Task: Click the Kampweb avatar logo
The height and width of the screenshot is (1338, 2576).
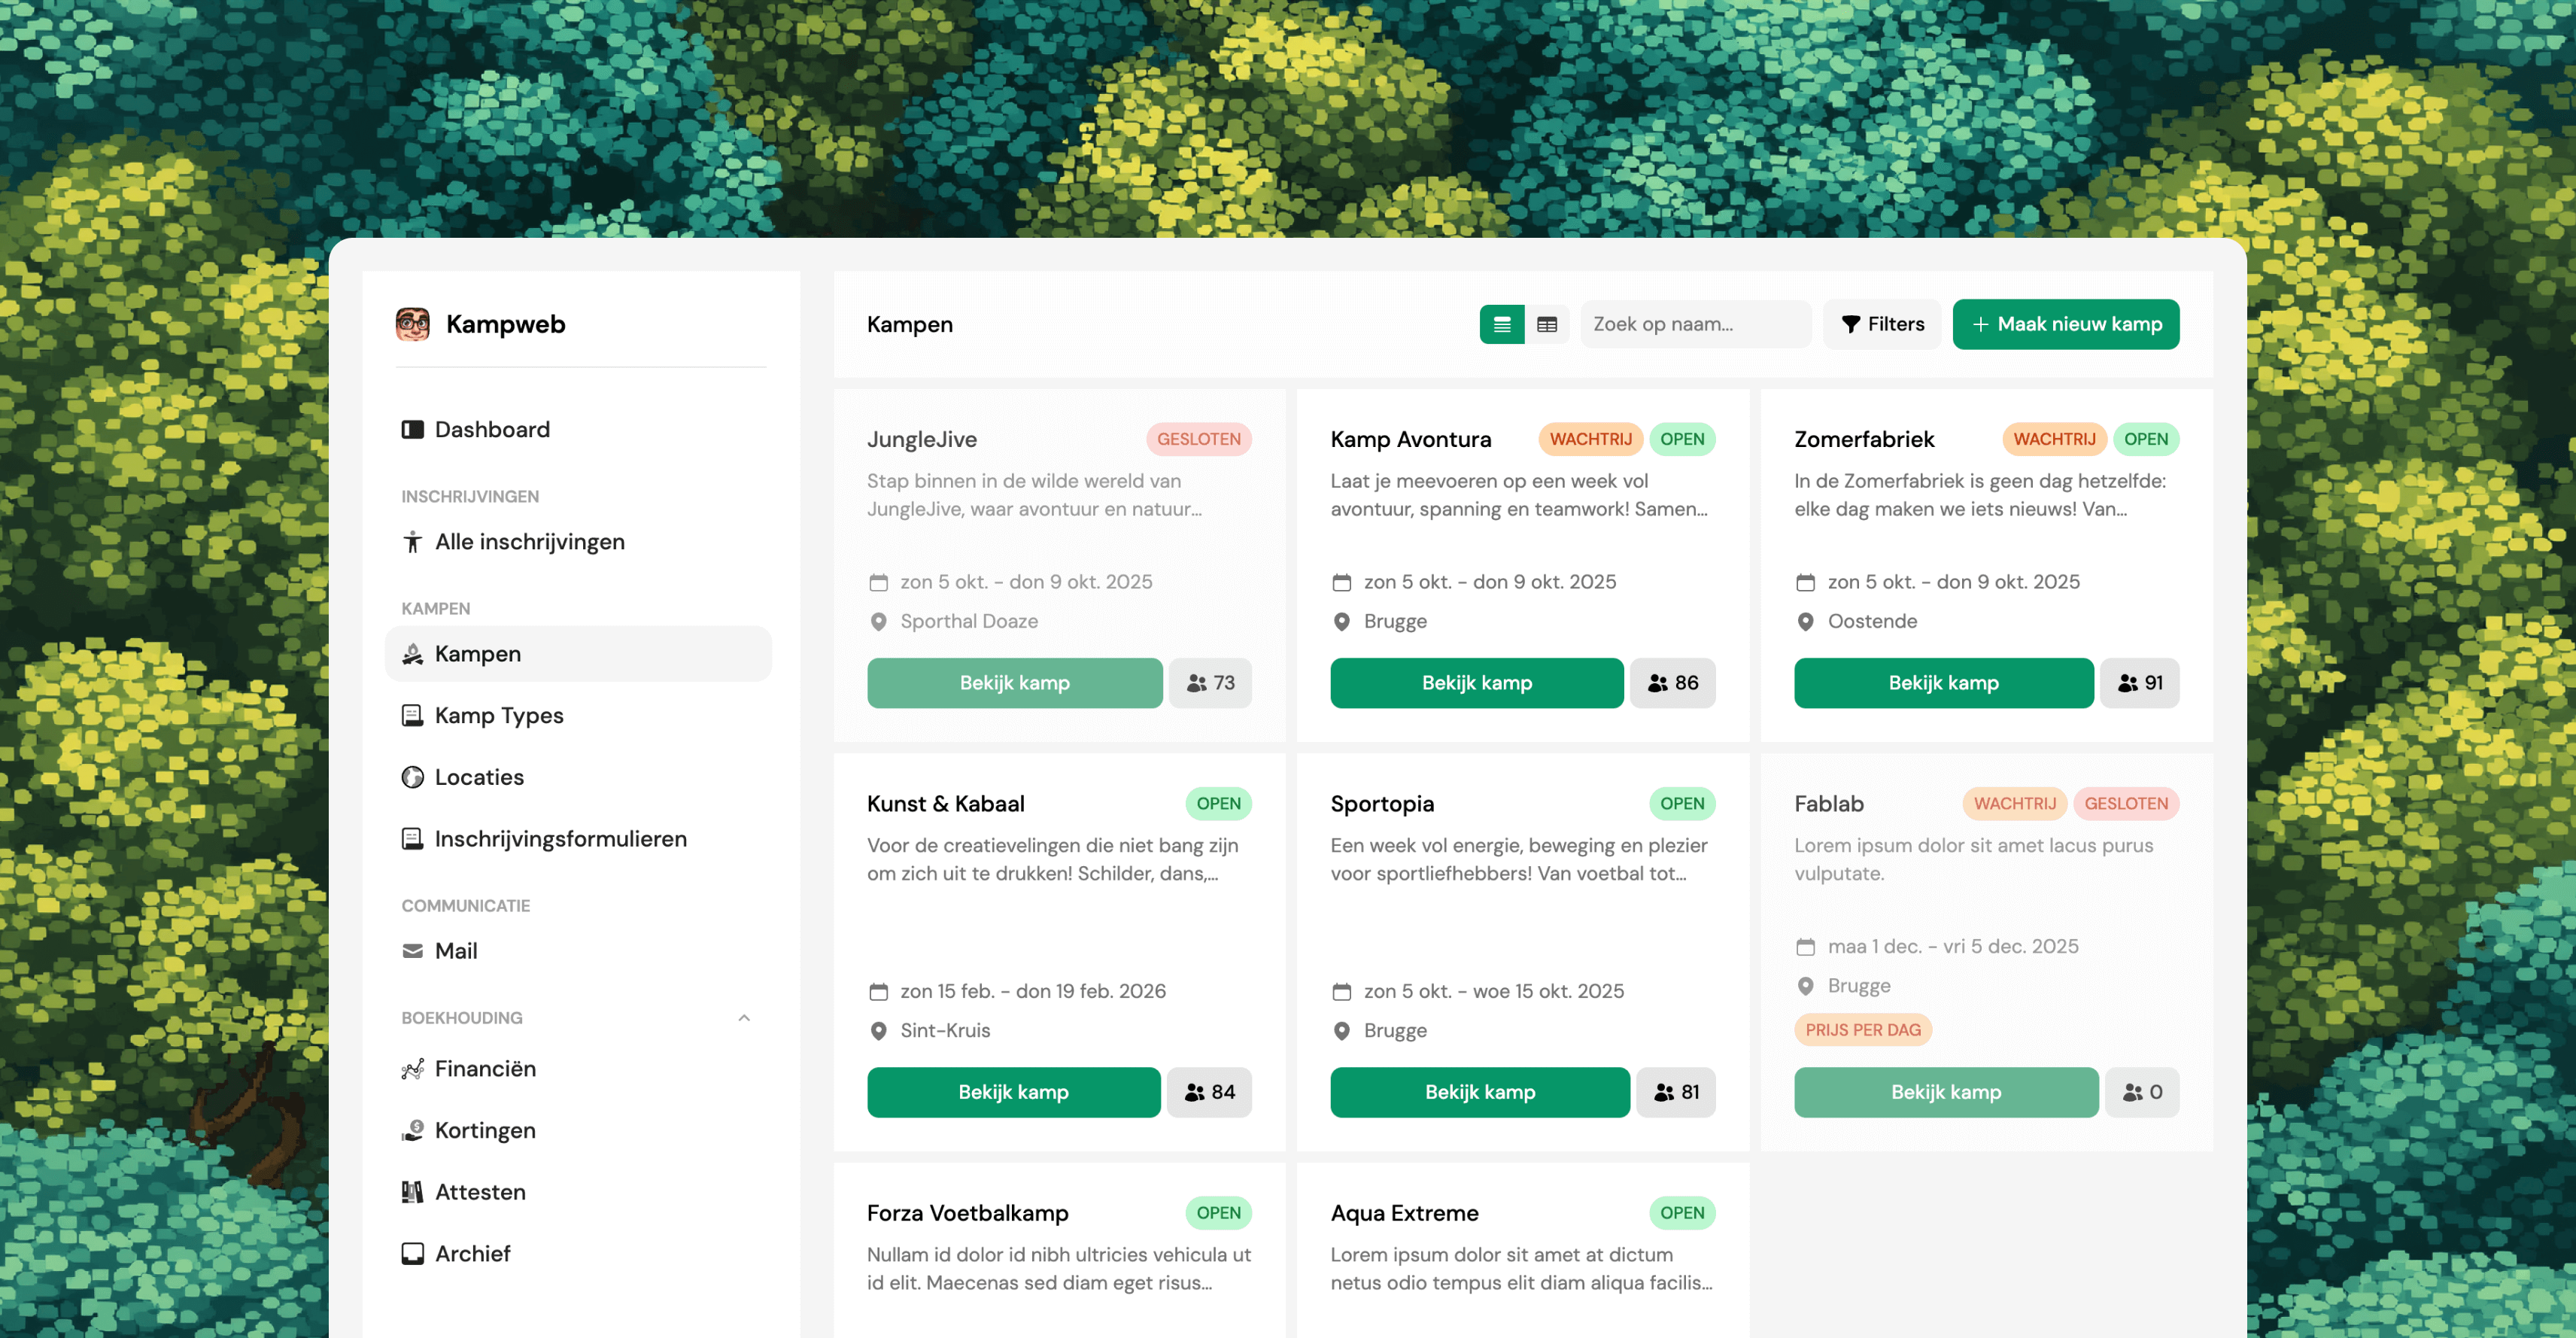Action: [412, 324]
